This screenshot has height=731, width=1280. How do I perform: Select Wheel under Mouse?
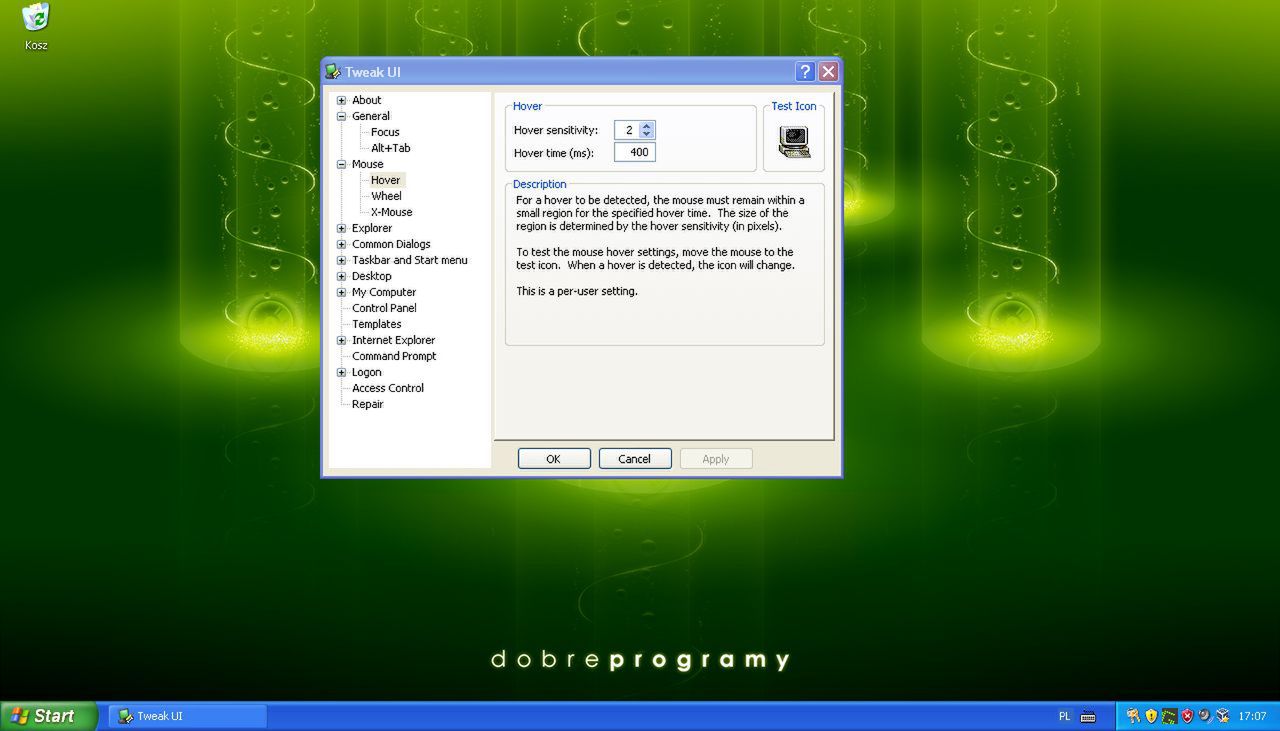click(387, 196)
